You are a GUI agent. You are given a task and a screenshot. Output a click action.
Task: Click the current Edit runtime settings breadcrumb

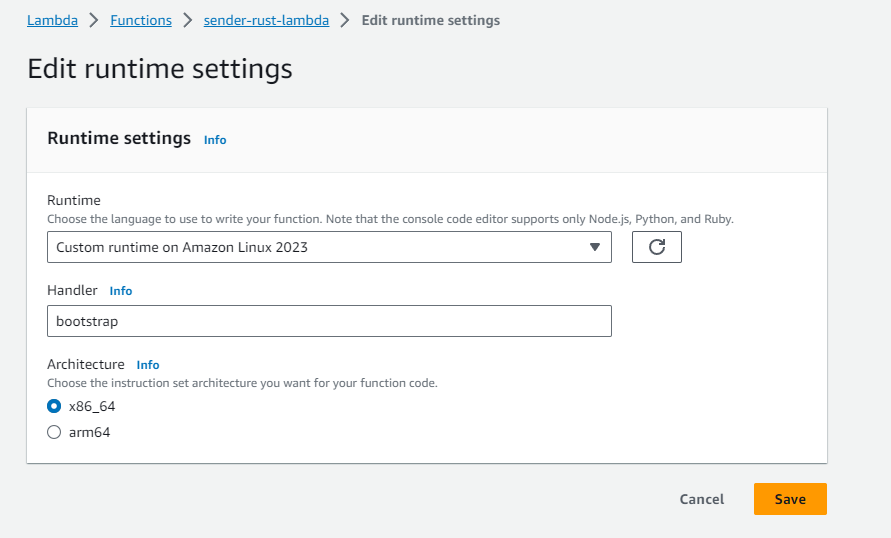(431, 20)
